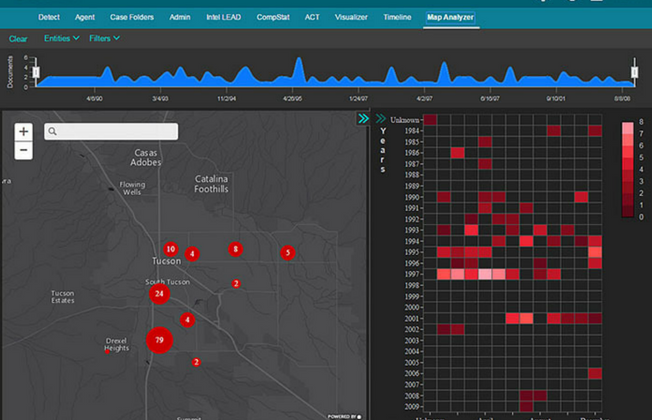Open the Detect tab
The width and height of the screenshot is (652, 420).
point(49,17)
